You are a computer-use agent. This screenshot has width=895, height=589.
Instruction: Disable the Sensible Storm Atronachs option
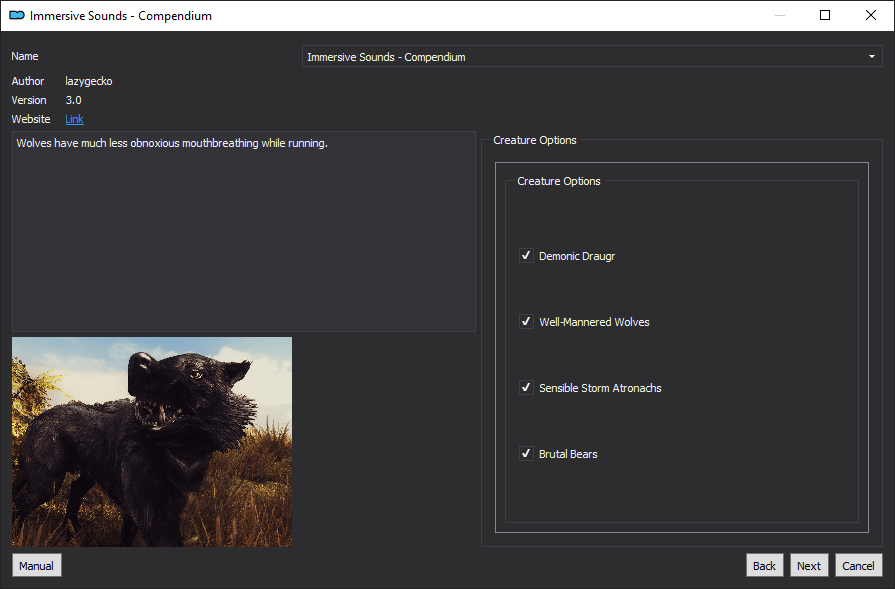(x=526, y=388)
